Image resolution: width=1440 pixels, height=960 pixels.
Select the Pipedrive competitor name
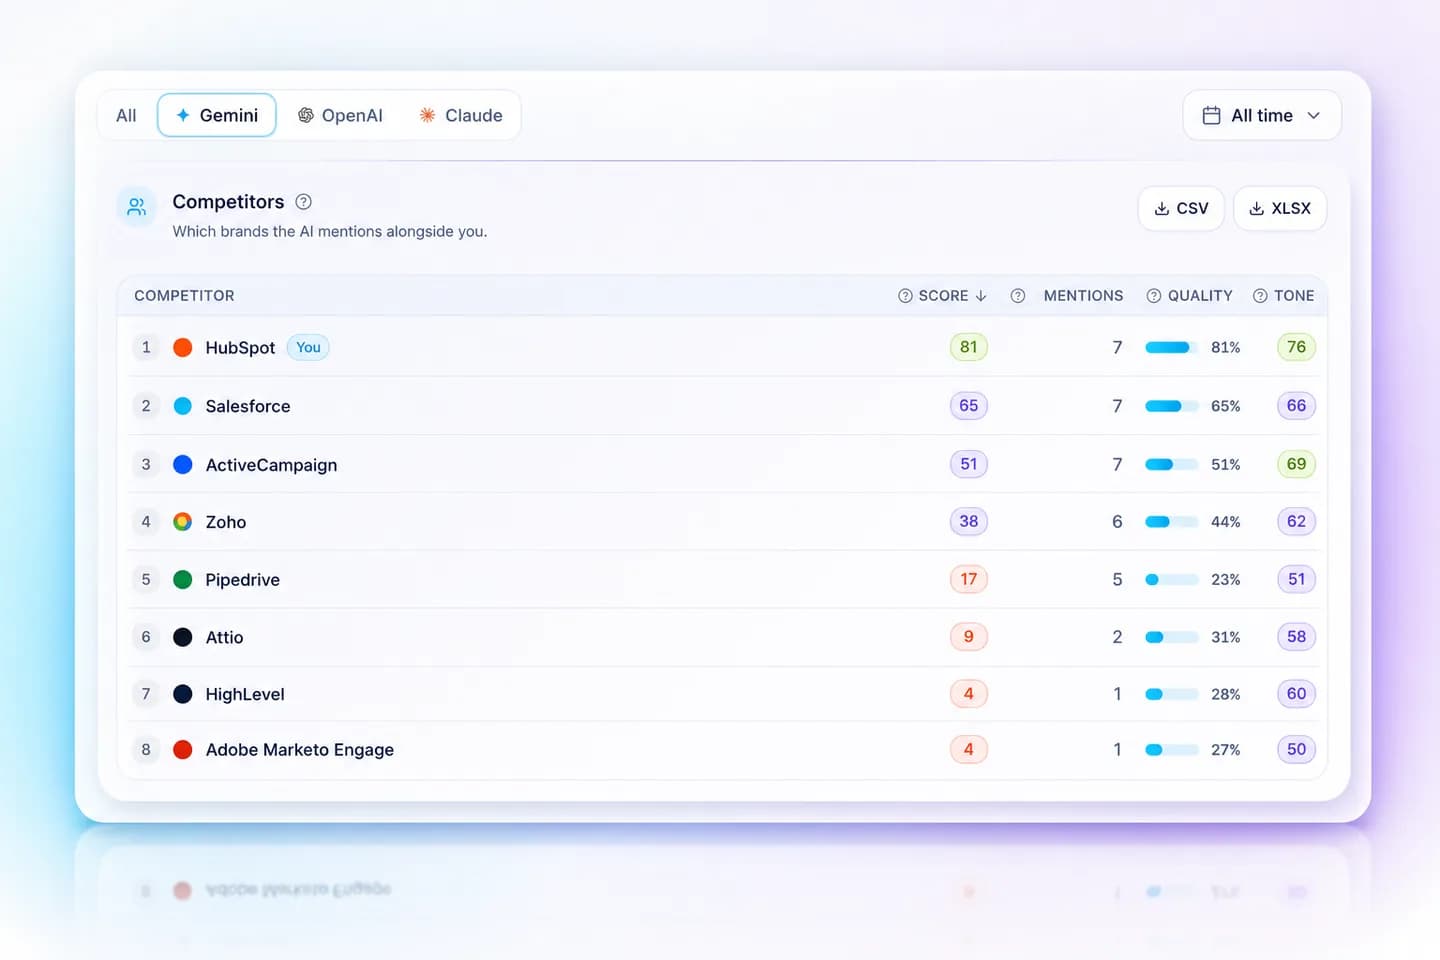[x=243, y=580]
